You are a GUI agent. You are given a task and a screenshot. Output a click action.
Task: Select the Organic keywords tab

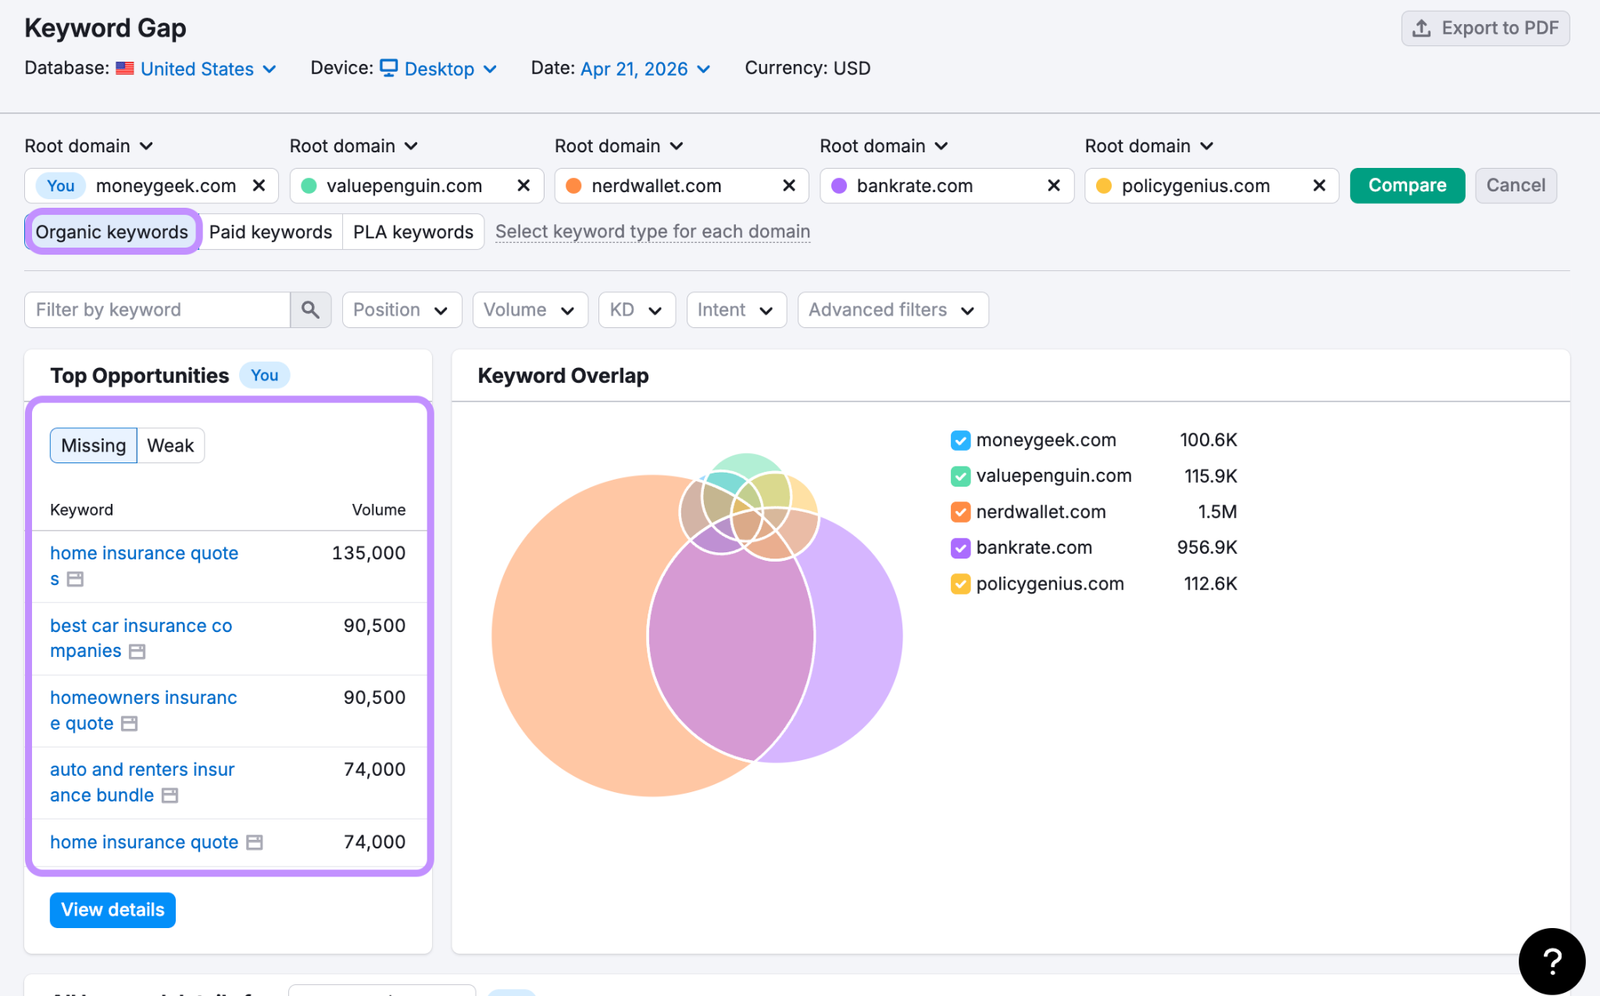[112, 232]
